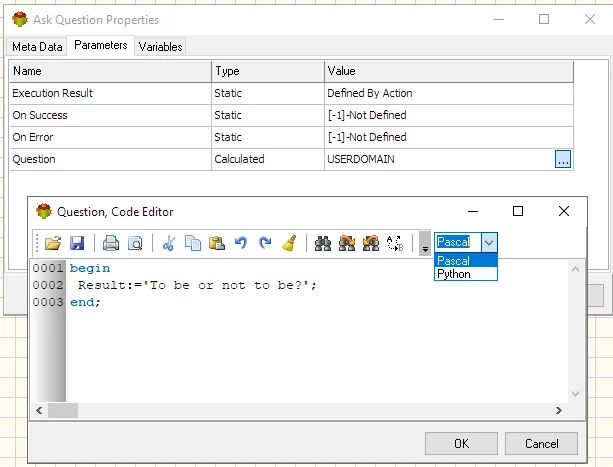Screen dimensions: 613x467
Task: Click the Find Next binoculars icon
Action: (347, 243)
